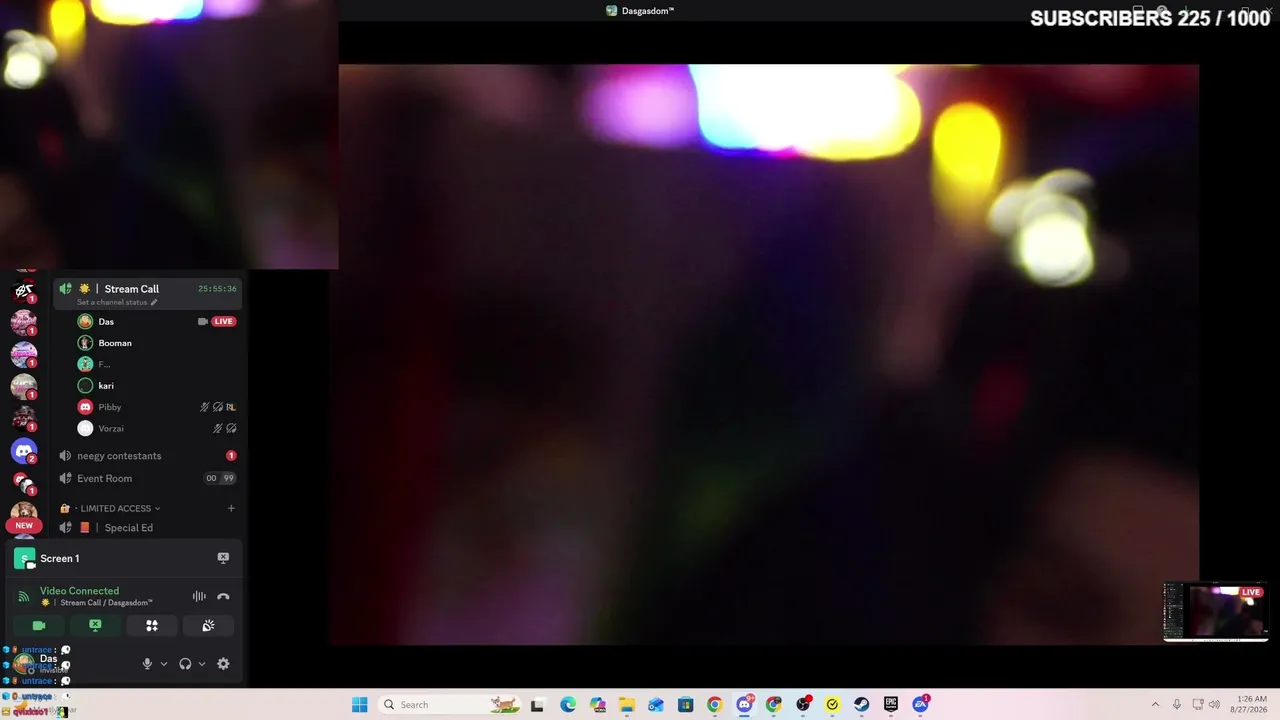
Task: Deafen with the headphones icon
Action: tap(185, 664)
